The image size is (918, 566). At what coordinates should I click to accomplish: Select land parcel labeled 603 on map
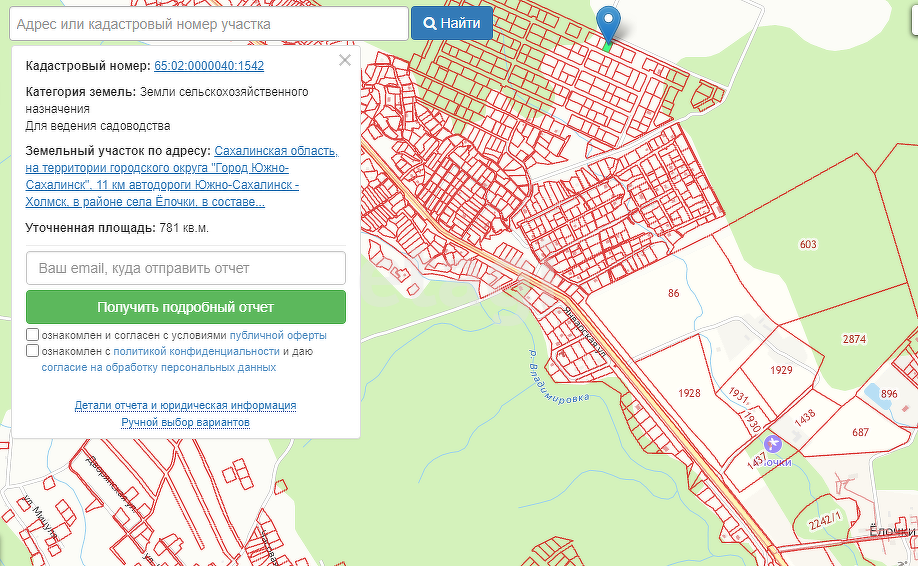point(808,245)
